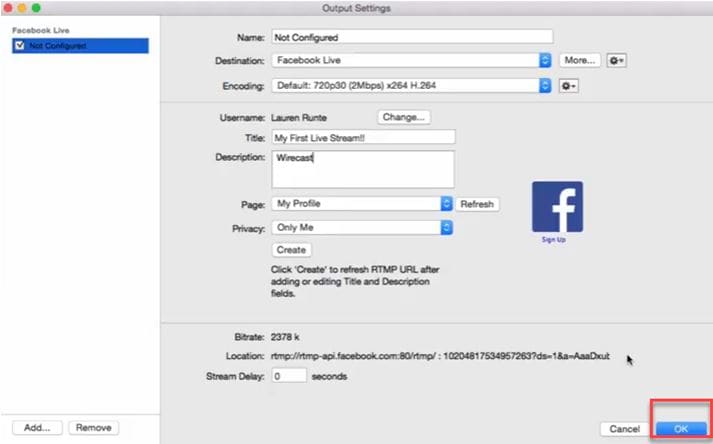The height and width of the screenshot is (444, 713).
Task: Click the Remove button
Action: point(94,428)
